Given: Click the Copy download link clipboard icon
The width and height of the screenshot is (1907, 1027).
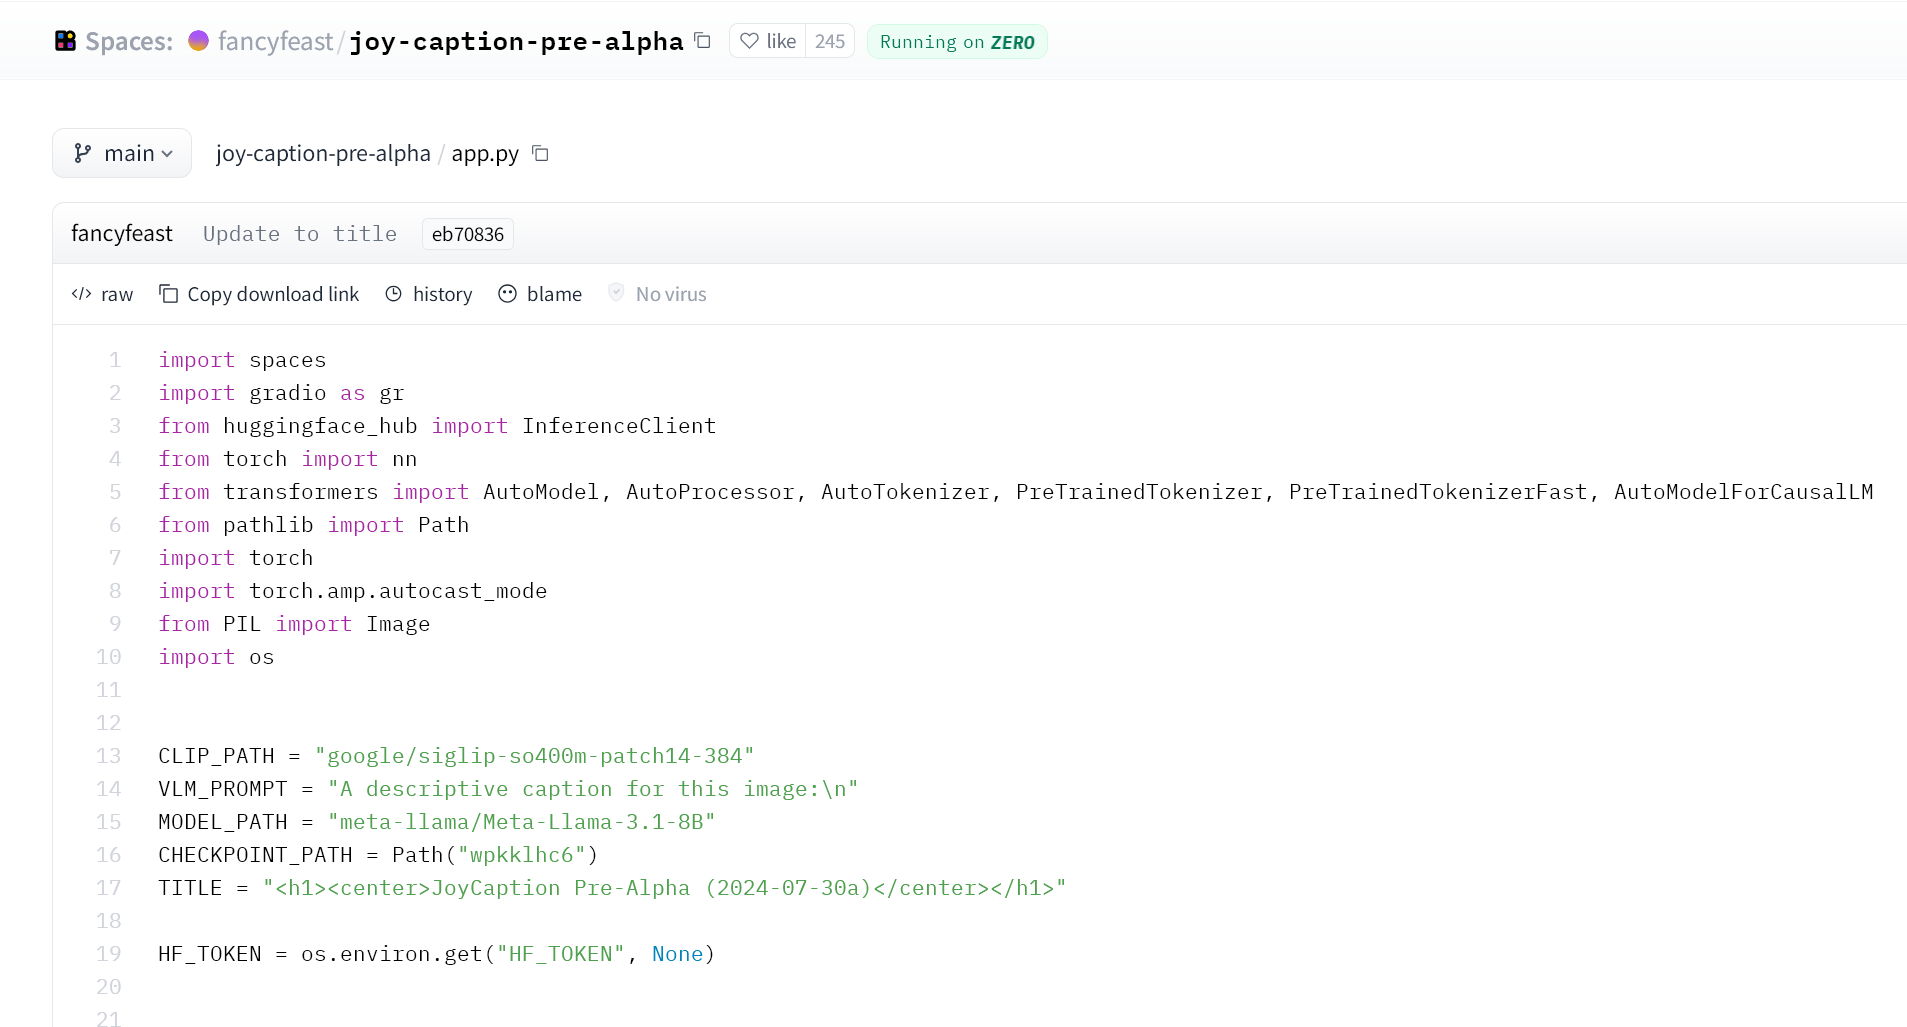Looking at the screenshot, I should (x=169, y=294).
